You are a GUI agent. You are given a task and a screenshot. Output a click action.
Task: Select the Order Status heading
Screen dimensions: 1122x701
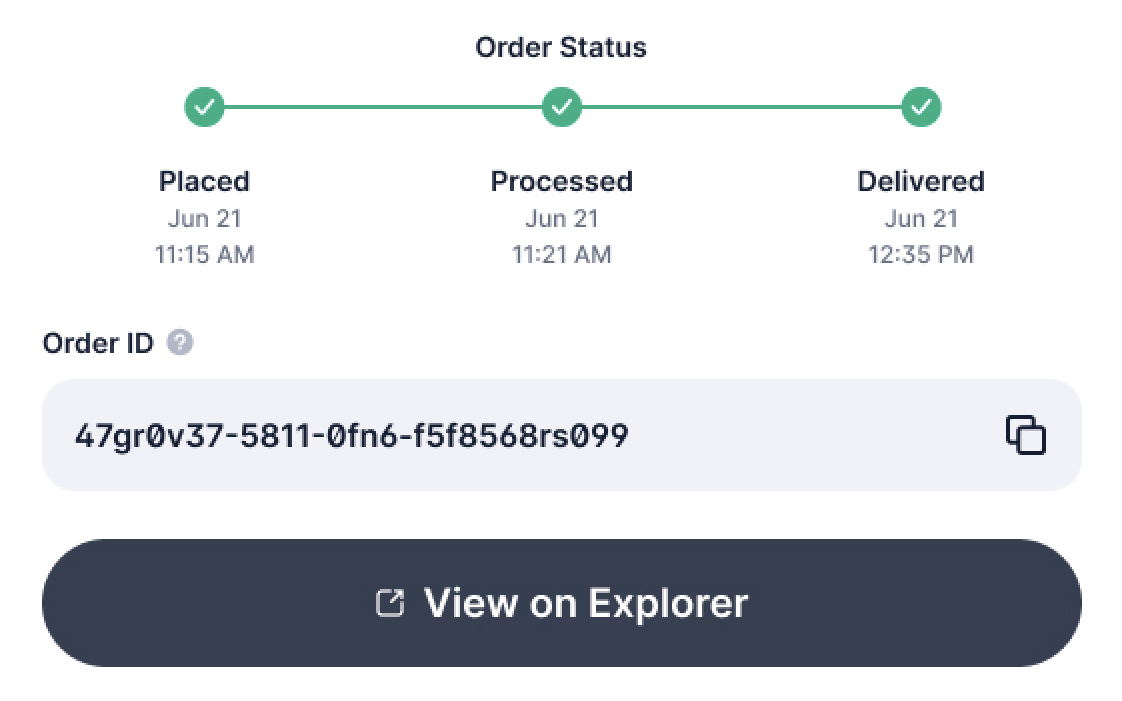pyautogui.click(x=561, y=47)
